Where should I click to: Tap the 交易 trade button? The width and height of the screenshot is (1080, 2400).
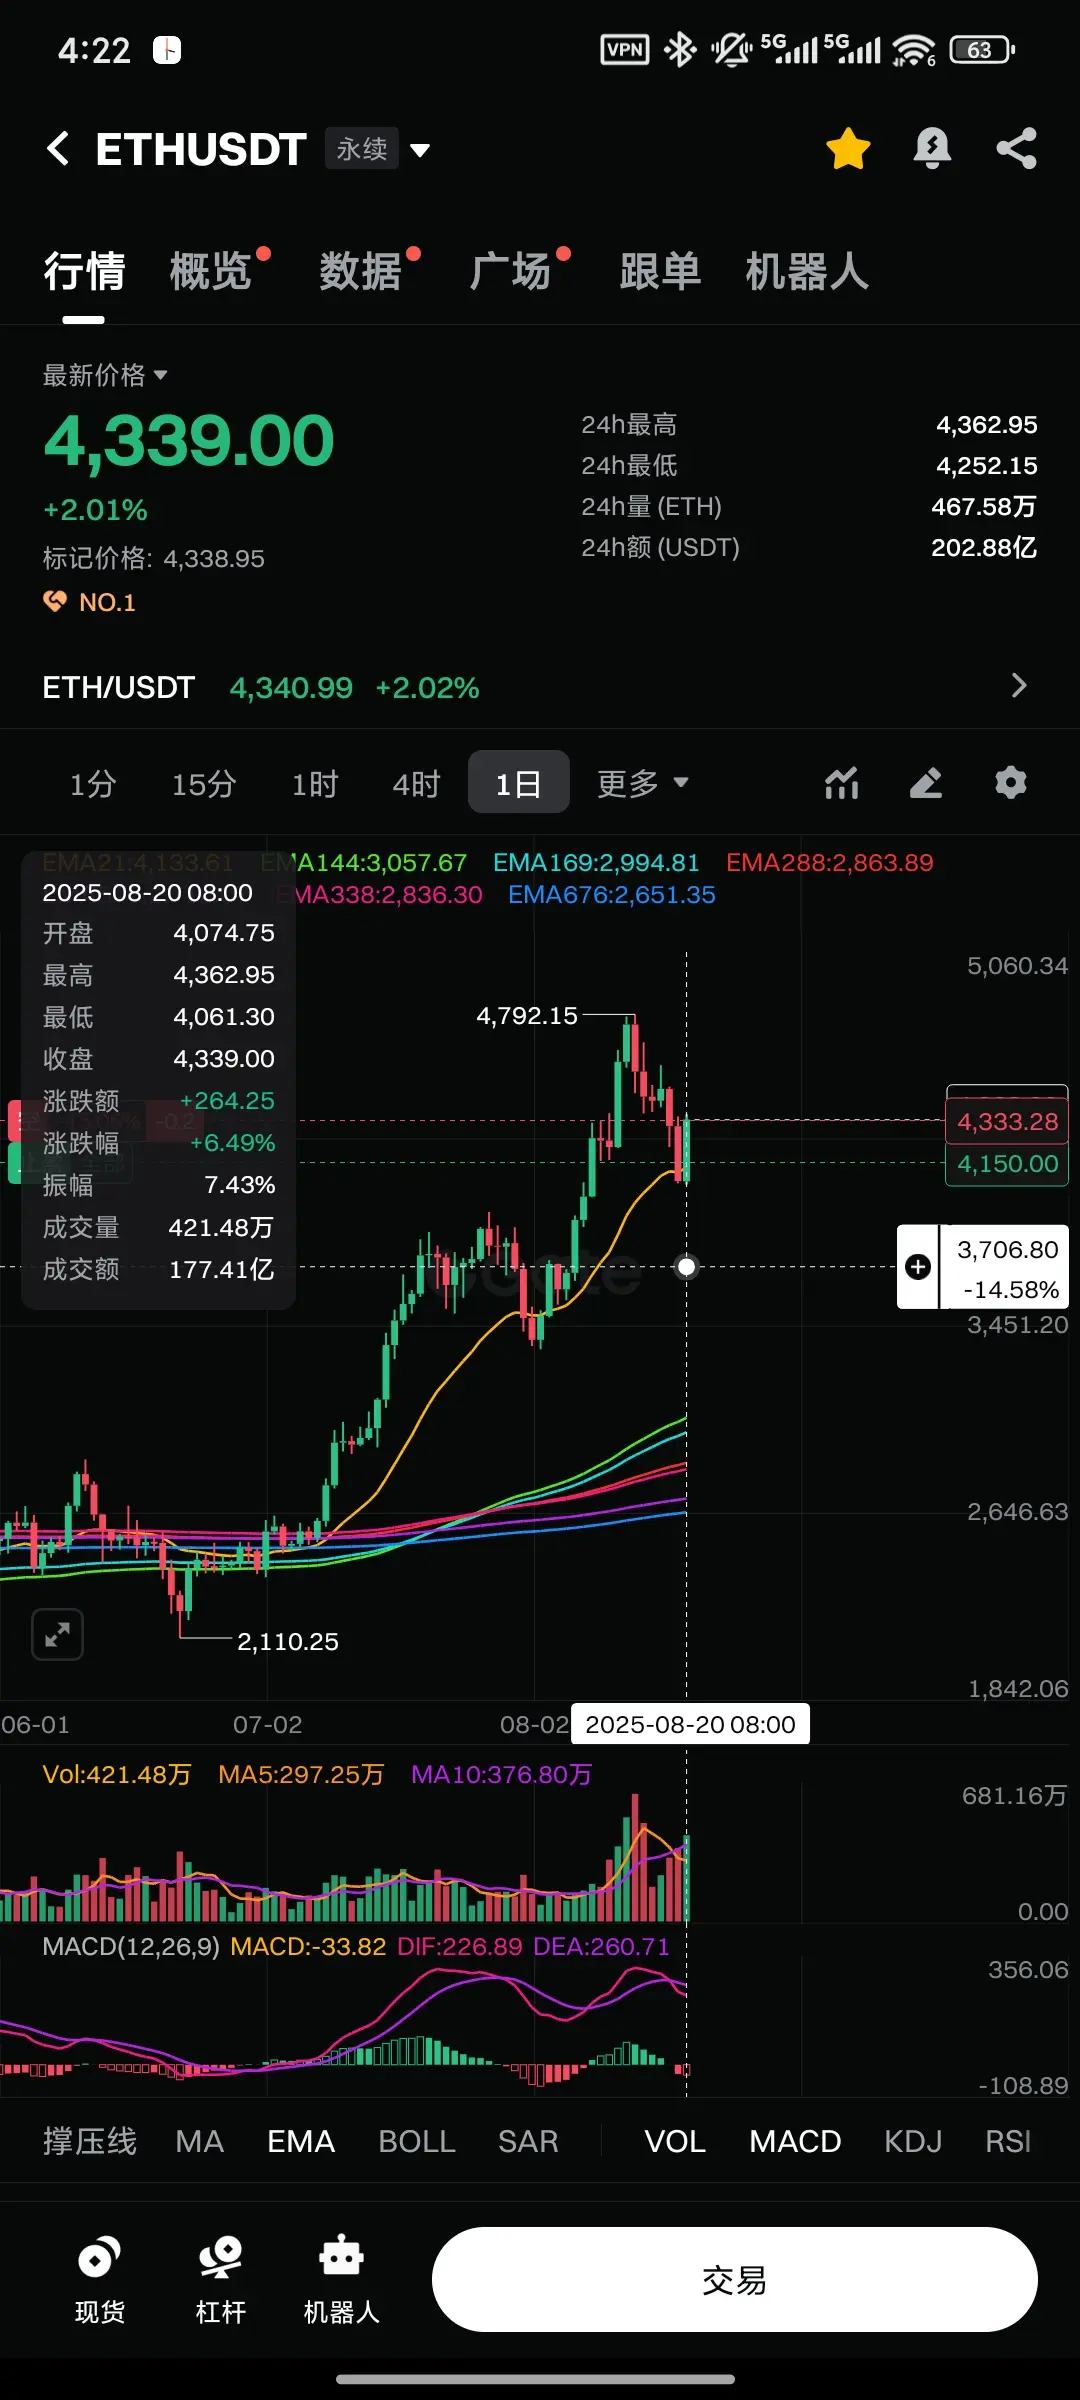[x=734, y=2279]
